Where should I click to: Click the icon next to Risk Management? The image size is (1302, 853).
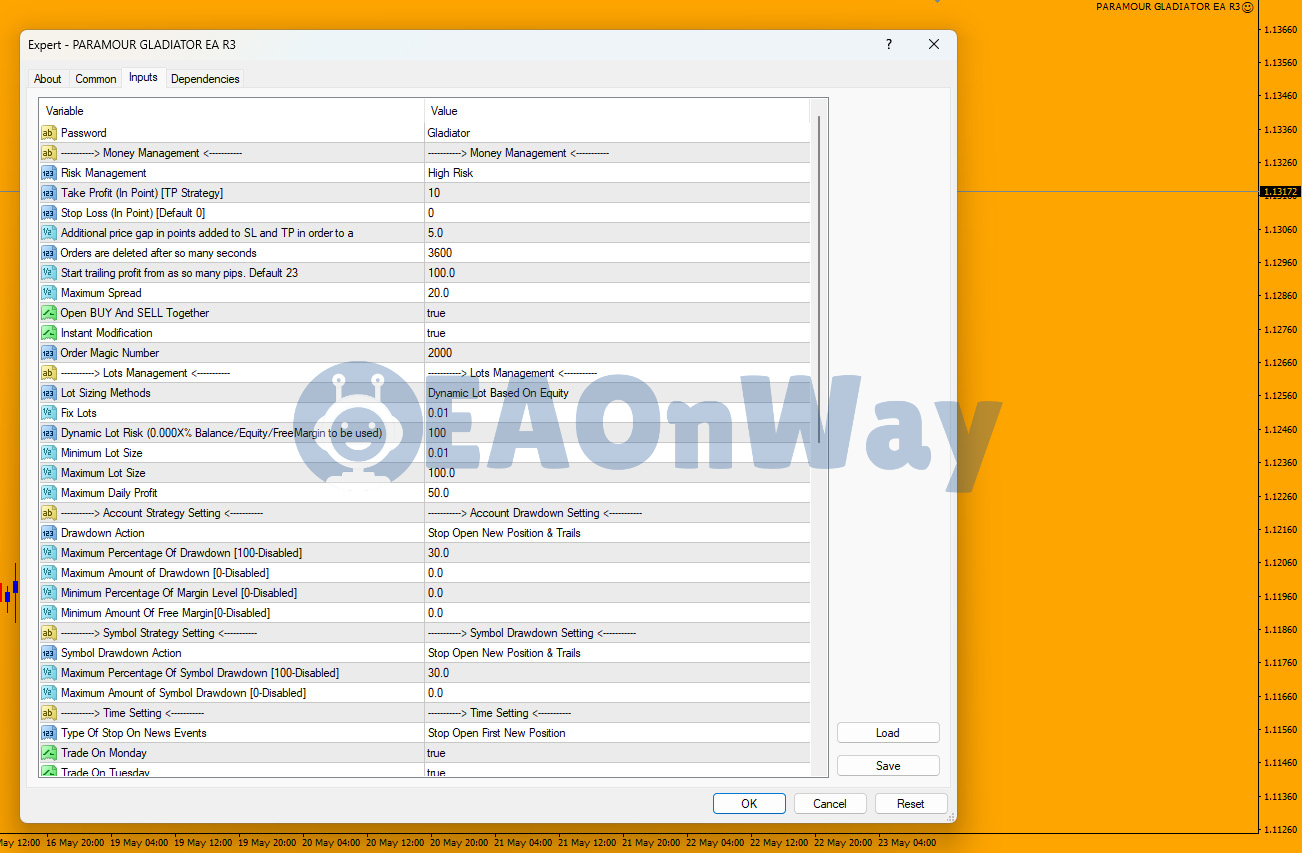coord(48,173)
